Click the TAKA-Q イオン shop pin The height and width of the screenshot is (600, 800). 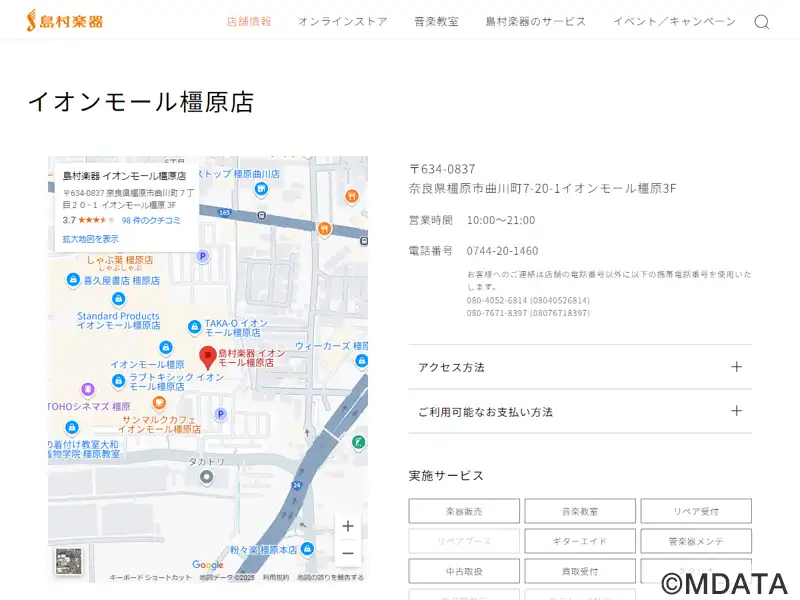194,327
